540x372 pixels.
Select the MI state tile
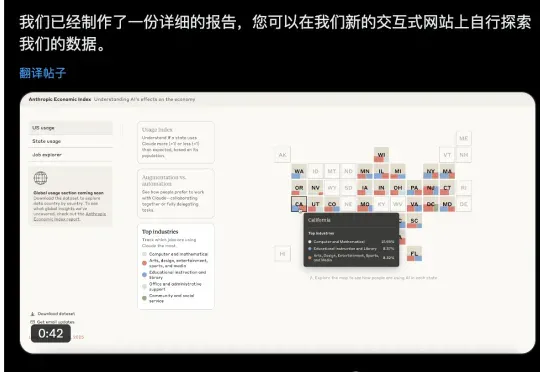click(x=398, y=171)
